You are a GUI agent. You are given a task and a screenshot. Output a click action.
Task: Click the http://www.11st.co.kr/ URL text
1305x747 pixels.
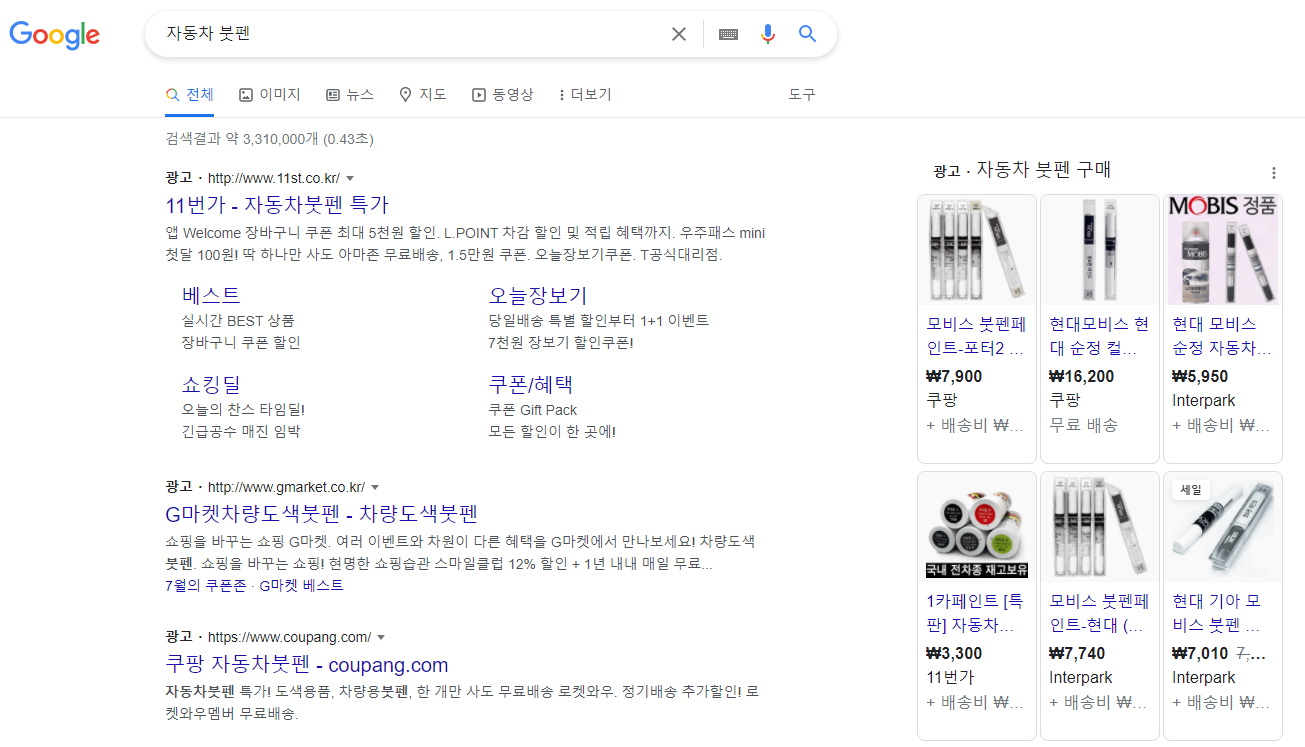tap(274, 179)
